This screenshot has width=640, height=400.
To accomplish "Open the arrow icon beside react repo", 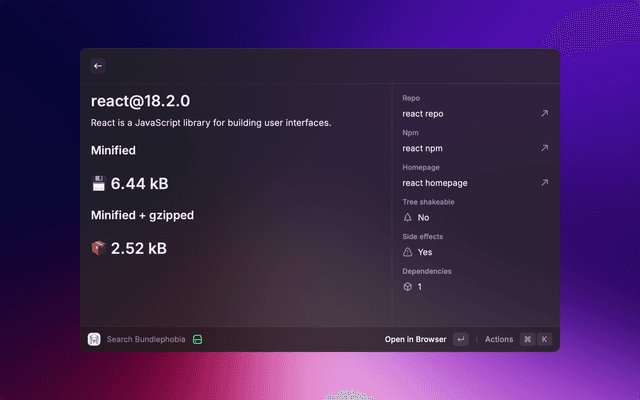I will click(544, 114).
